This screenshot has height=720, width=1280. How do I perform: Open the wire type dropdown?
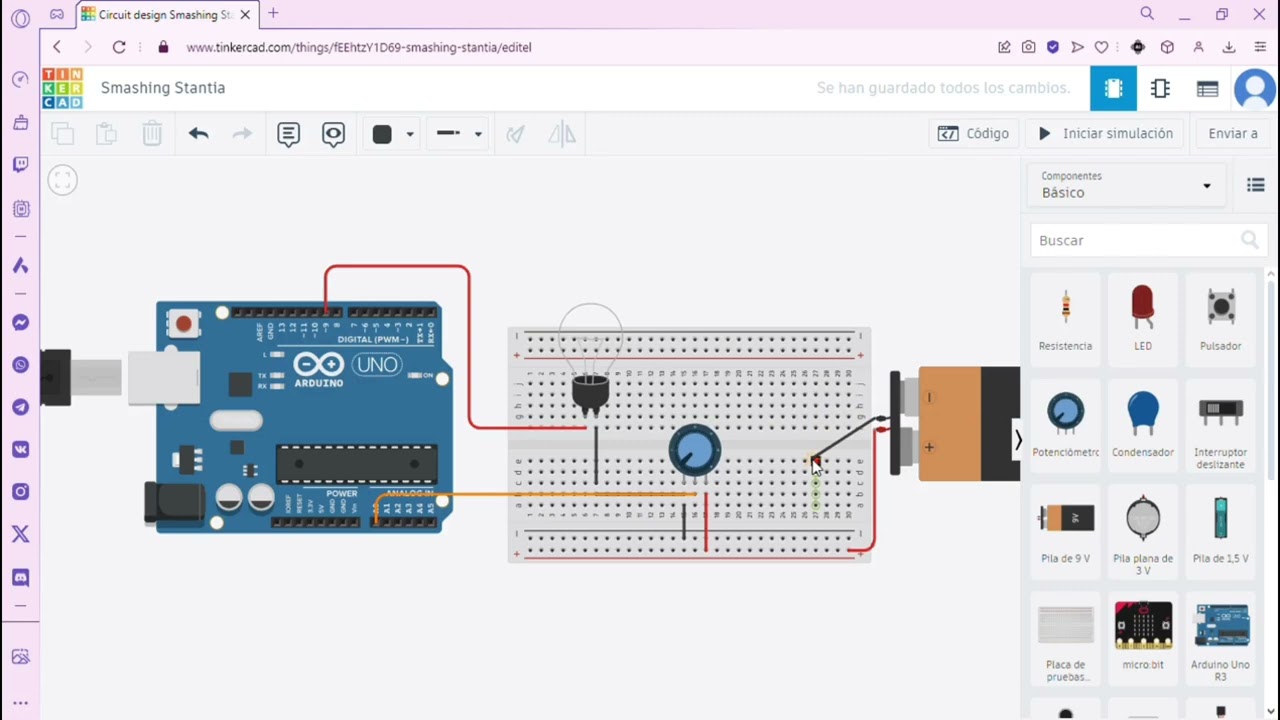point(459,134)
